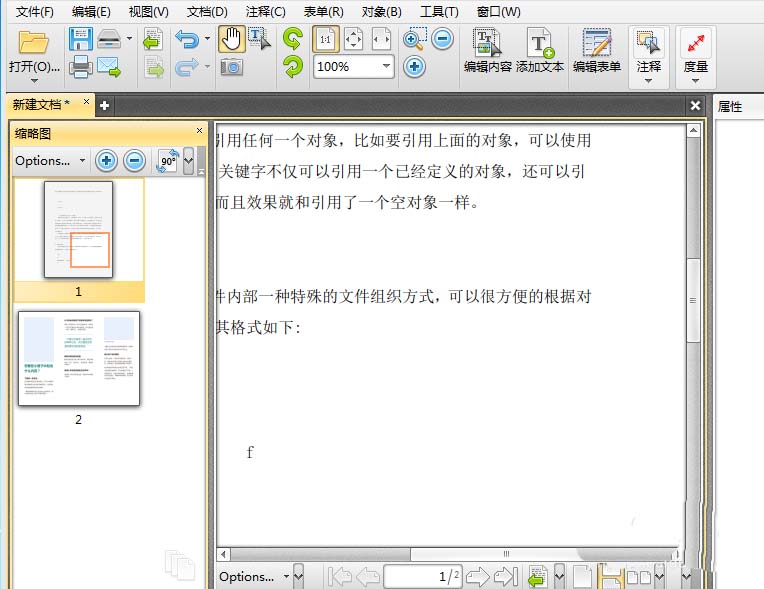Open the 100% zoom level dropdown
The image size is (764, 589).
[386, 67]
